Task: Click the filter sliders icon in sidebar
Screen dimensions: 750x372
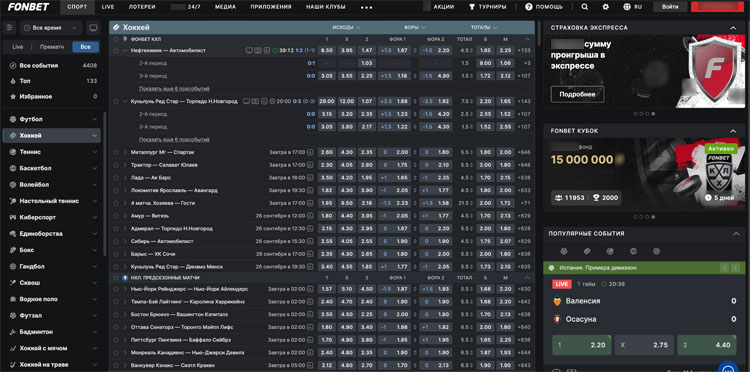Action: click(10, 28)
